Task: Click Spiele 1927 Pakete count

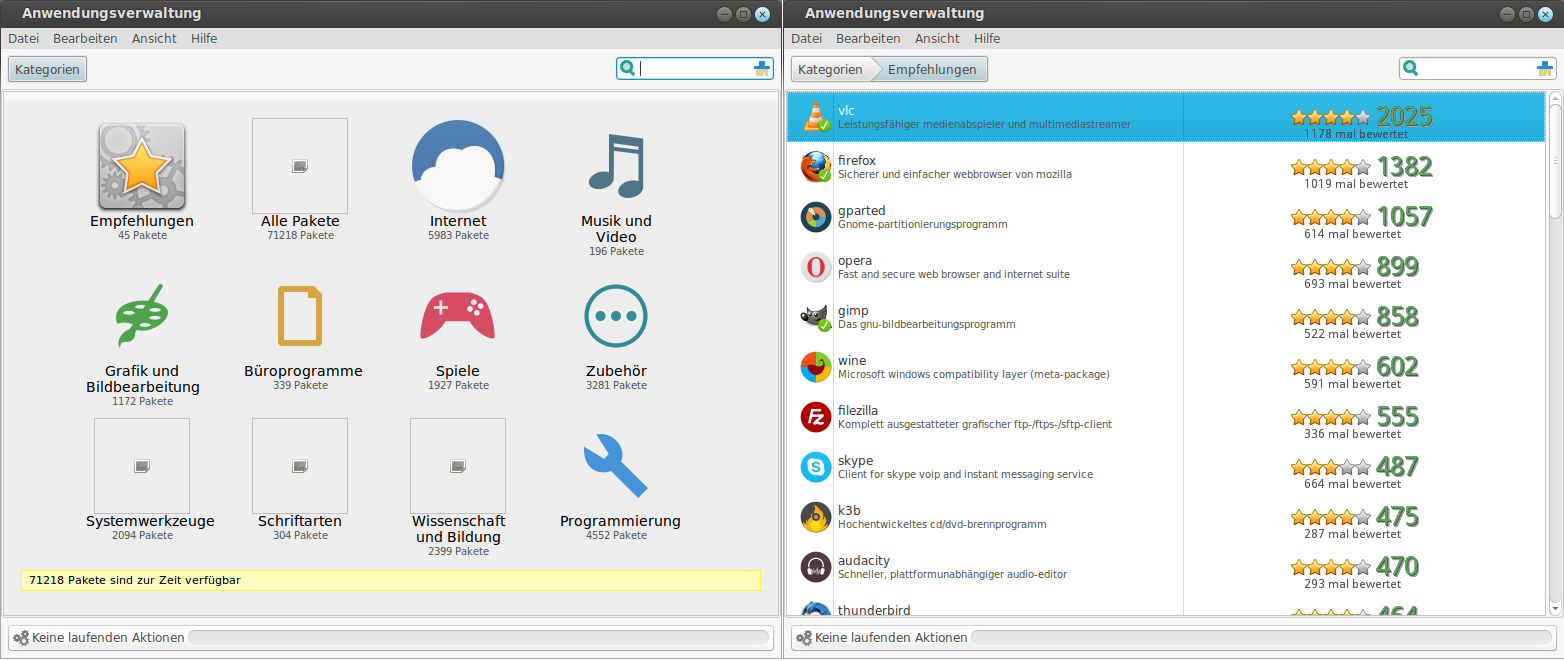Action: (x=458, y=385)
